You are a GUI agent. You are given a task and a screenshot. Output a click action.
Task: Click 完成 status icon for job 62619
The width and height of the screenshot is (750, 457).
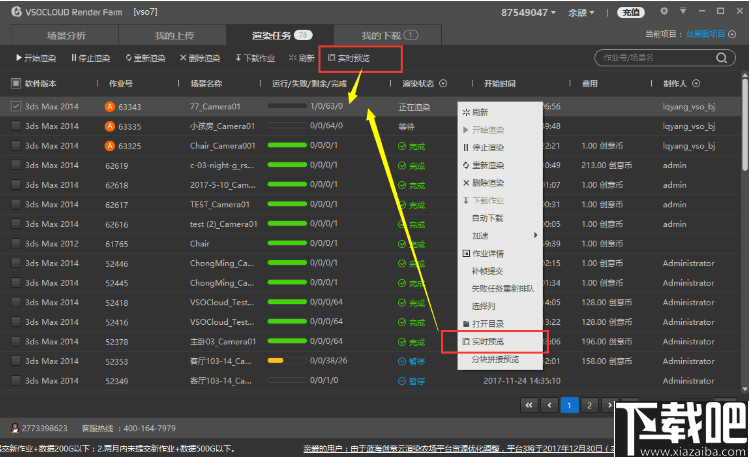(402, 166)
